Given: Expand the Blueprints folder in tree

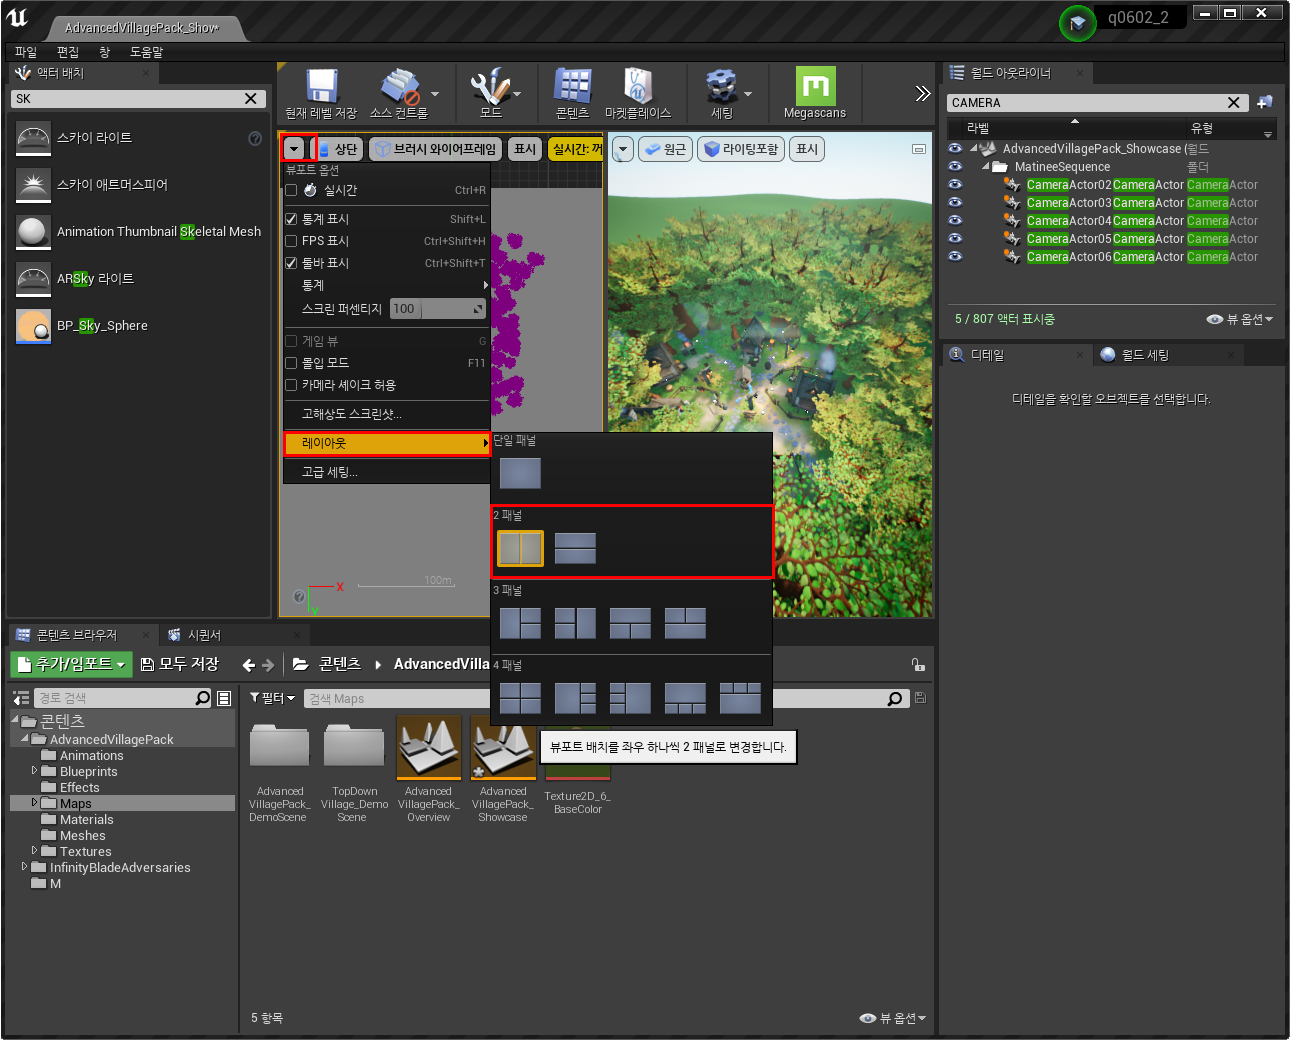Looking at the screenshot, I should 34,771.
